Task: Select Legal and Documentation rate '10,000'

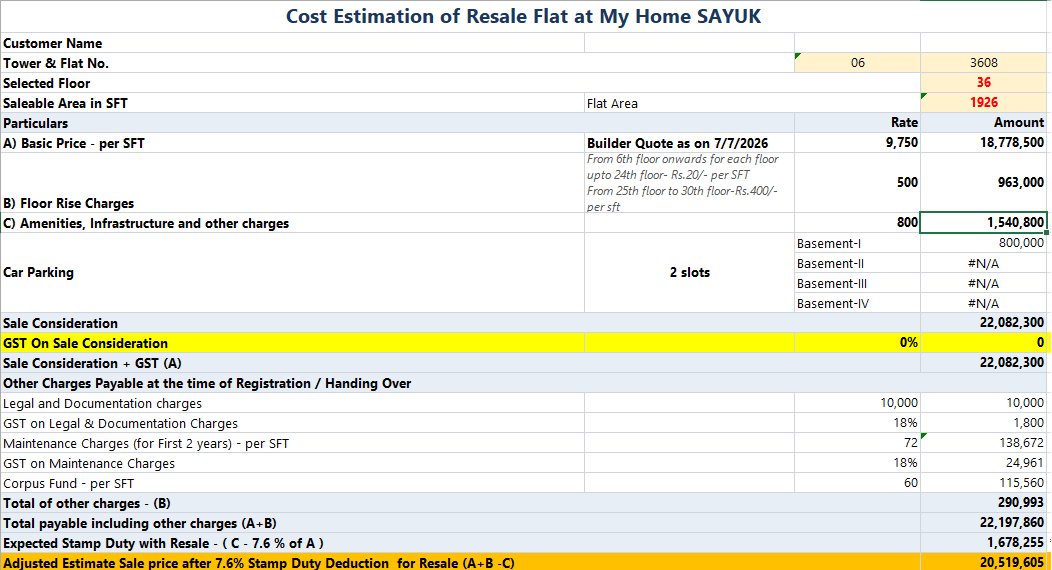Action: [x=857, y=403]
